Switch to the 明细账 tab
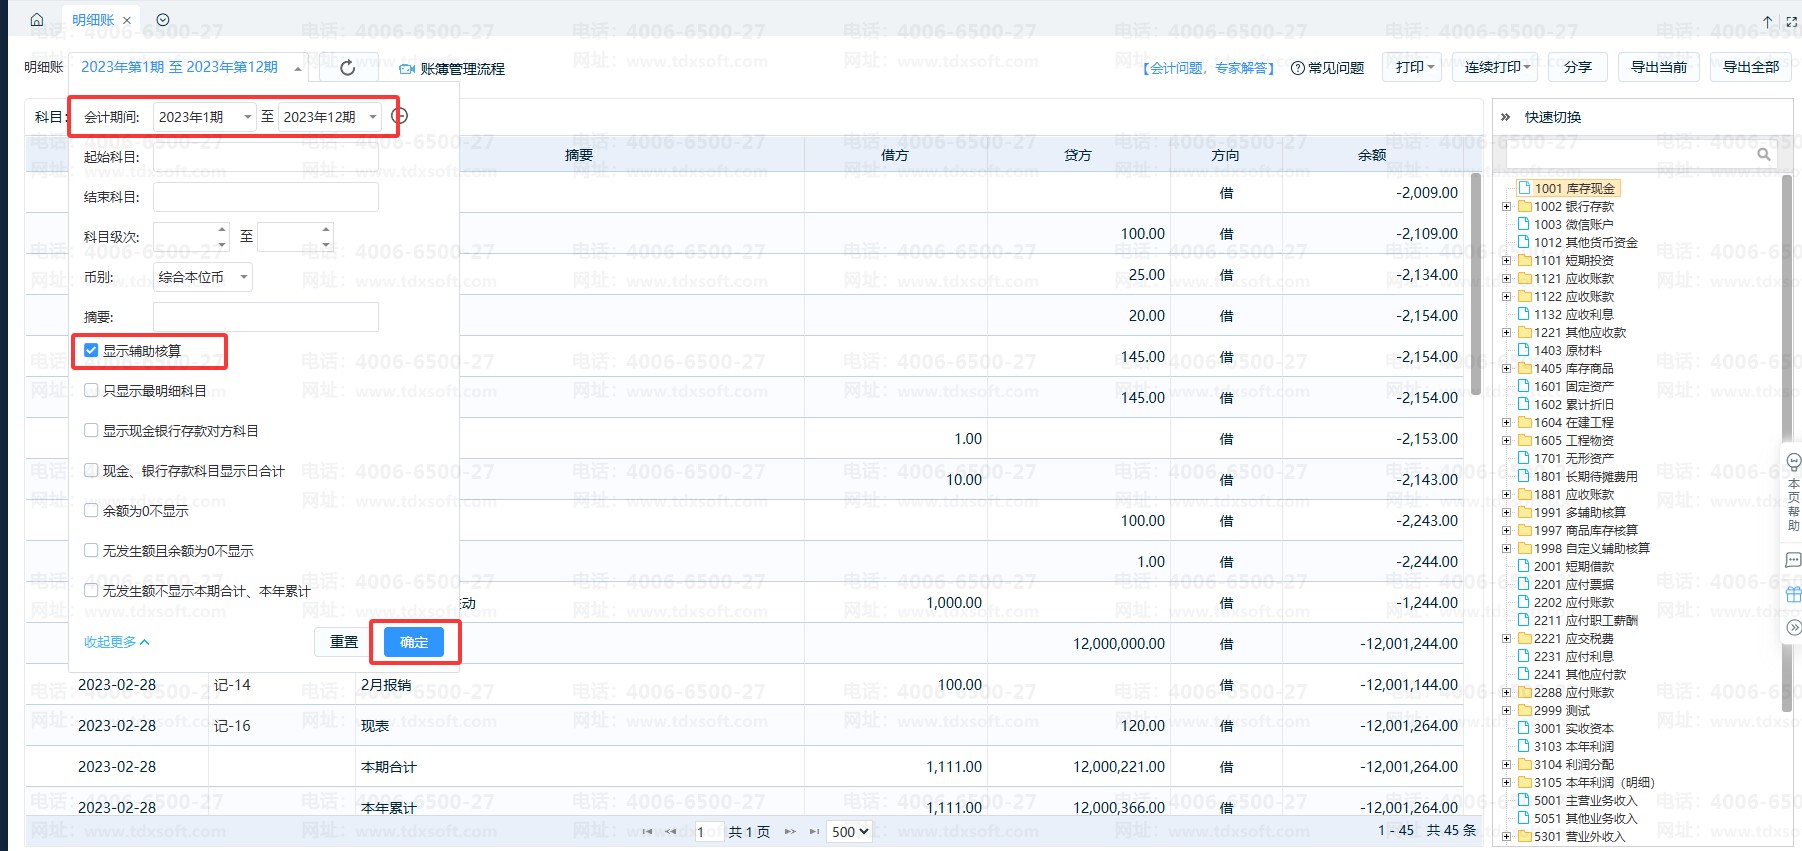This screenshot has width=1802, height=851. click(x=93, y=20)
